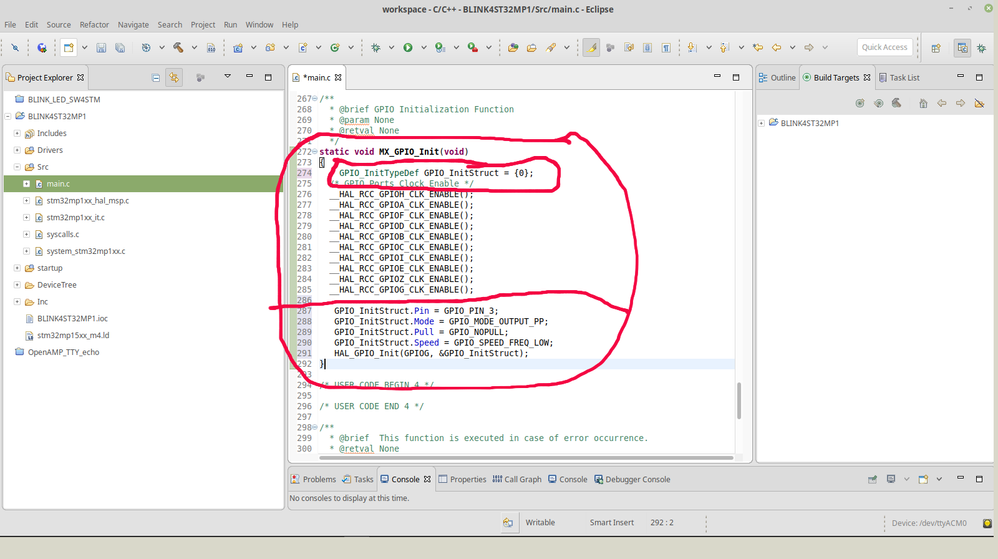Expand the Drivers folder in tree
The height and width of the screenshot is (559, 998).
tap(17, 150)
